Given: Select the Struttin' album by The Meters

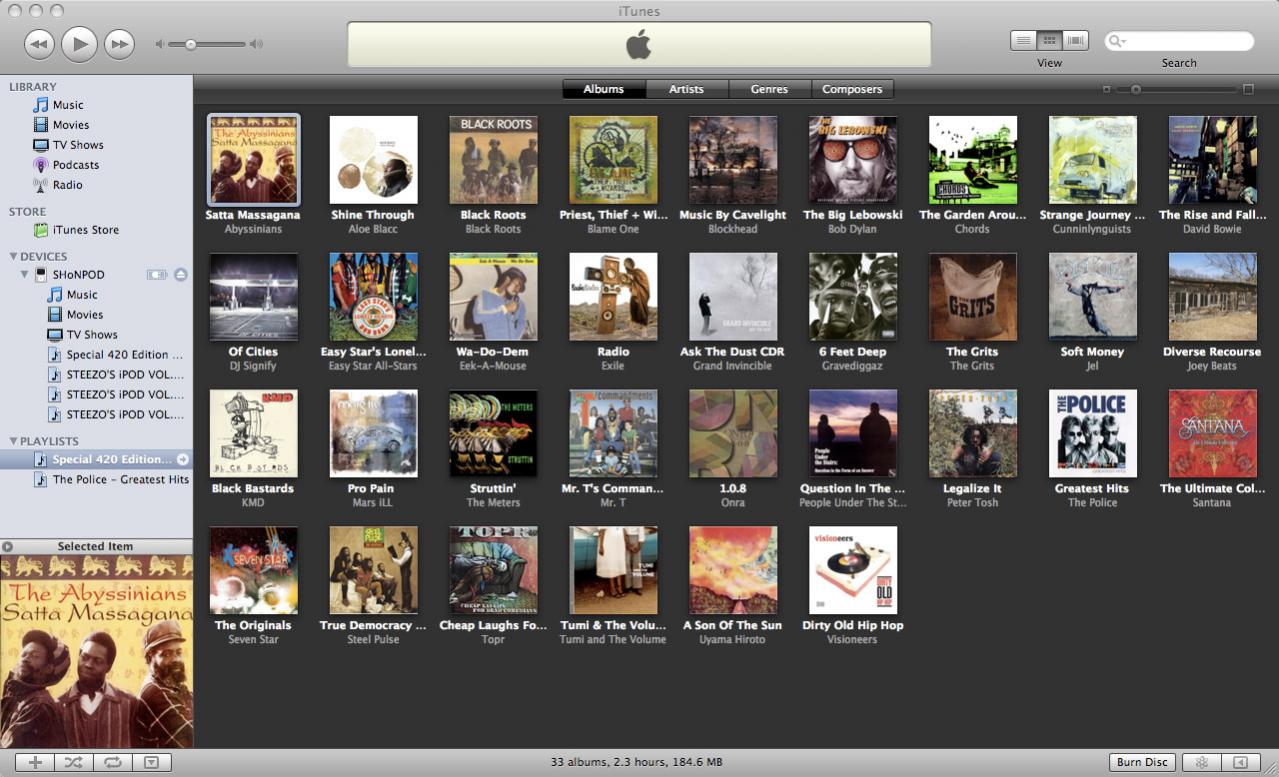Looking at the screenshot, I should pyautogui.click(x=493, y=434).
